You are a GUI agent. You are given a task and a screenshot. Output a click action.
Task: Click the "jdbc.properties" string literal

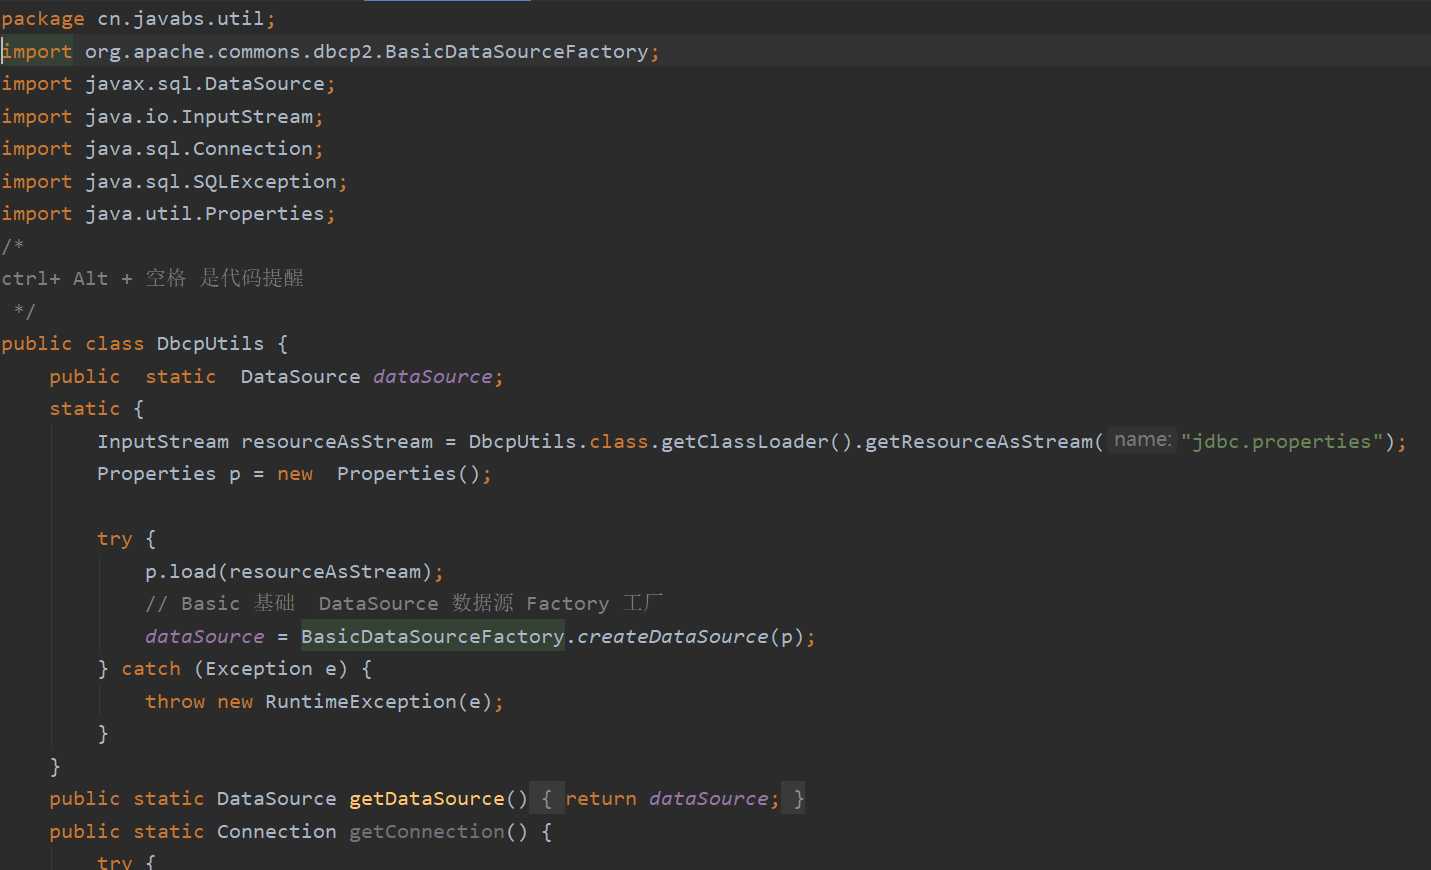pos(1283,441)
